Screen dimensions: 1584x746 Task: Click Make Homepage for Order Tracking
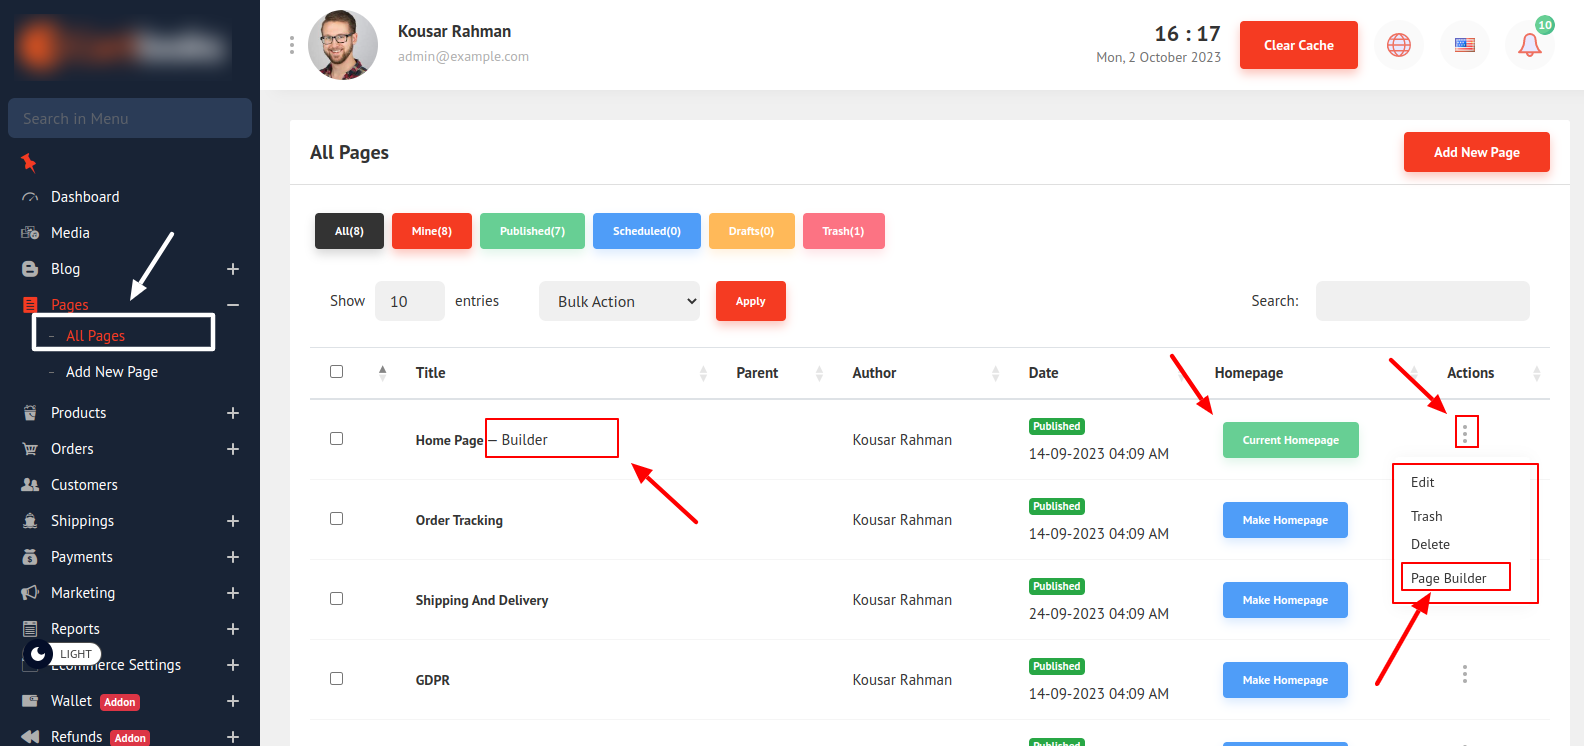[x=1284, y=520]
